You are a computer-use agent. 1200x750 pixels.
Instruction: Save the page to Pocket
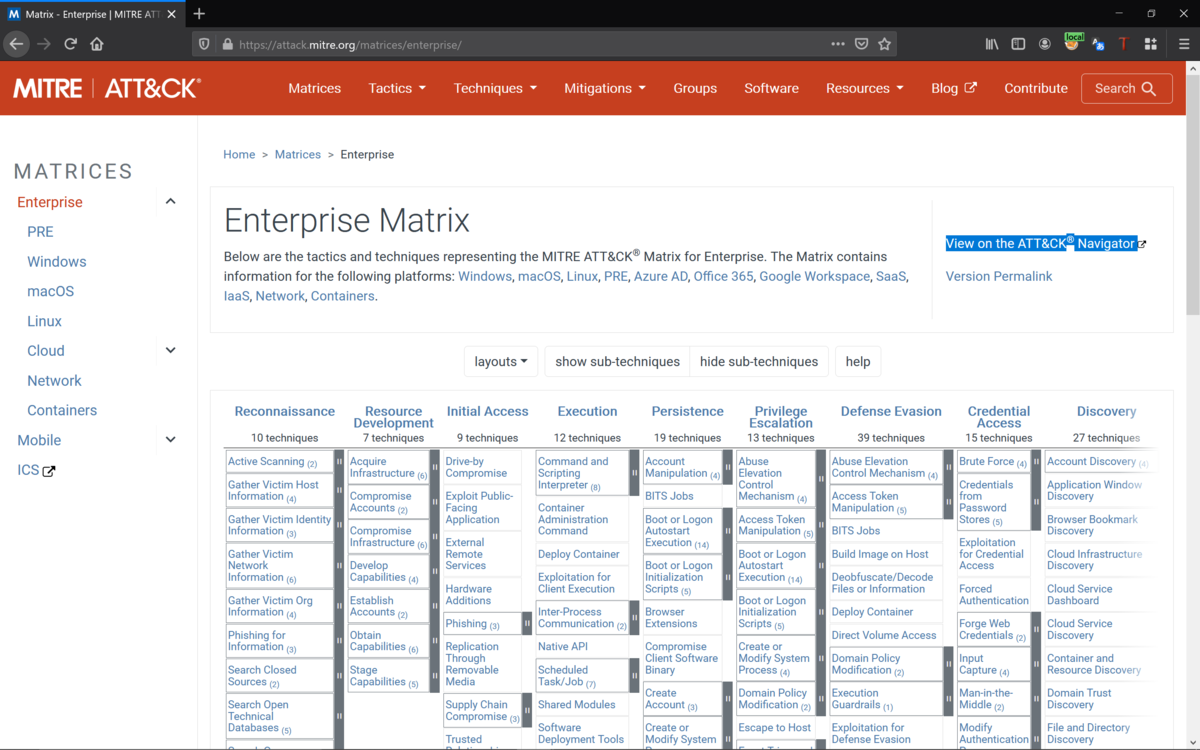click(x=861, y=44)
